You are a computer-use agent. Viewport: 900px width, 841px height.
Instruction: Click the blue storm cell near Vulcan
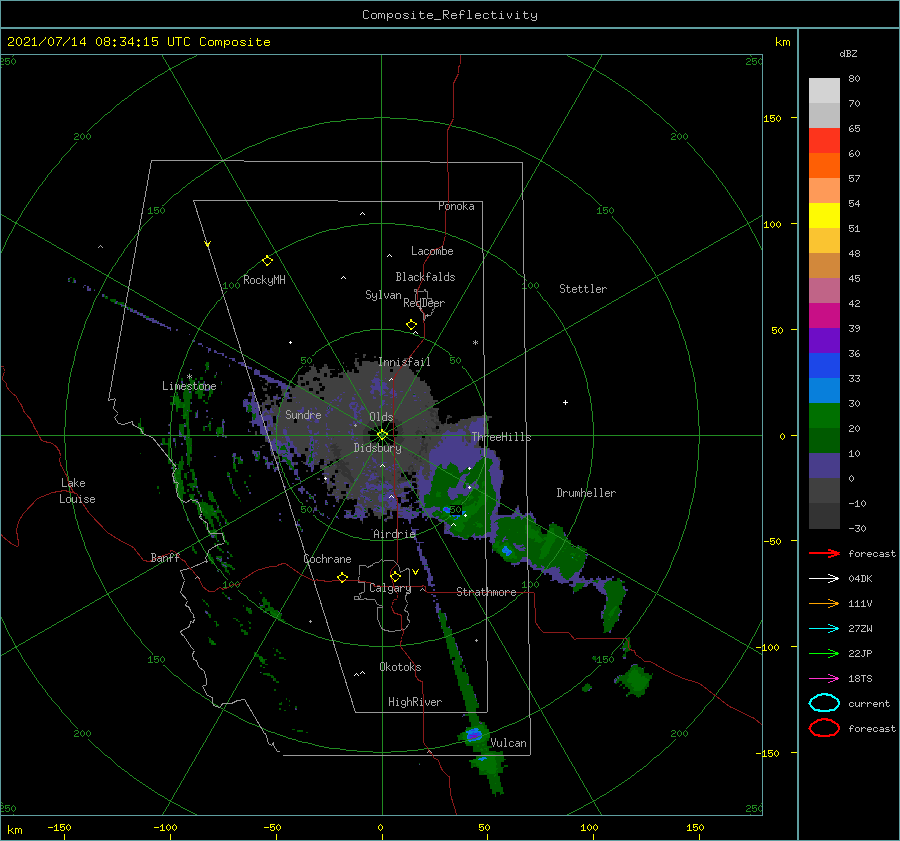click(x=474, y=734)
